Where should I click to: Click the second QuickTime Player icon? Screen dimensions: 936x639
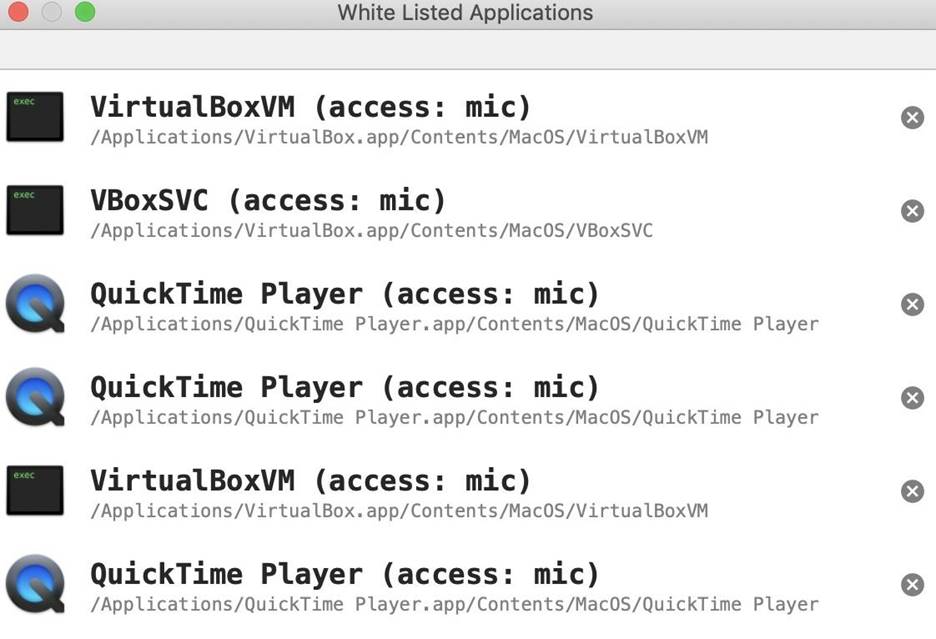click(35, 397)
